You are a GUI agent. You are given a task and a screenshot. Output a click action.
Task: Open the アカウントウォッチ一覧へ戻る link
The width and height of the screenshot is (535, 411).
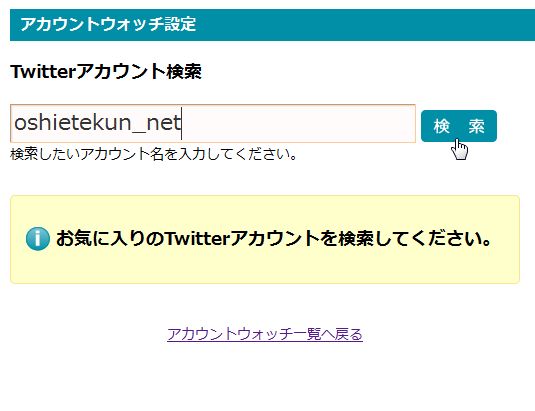tap(265, 334)
